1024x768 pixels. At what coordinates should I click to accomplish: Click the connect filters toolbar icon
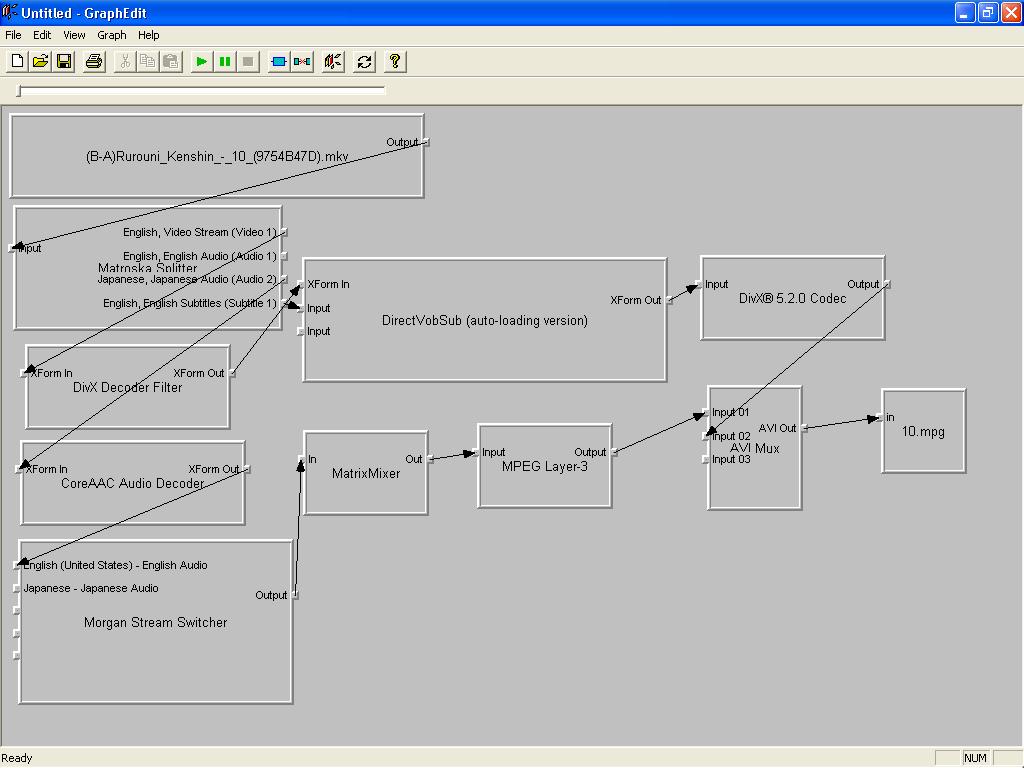(302, 61)
